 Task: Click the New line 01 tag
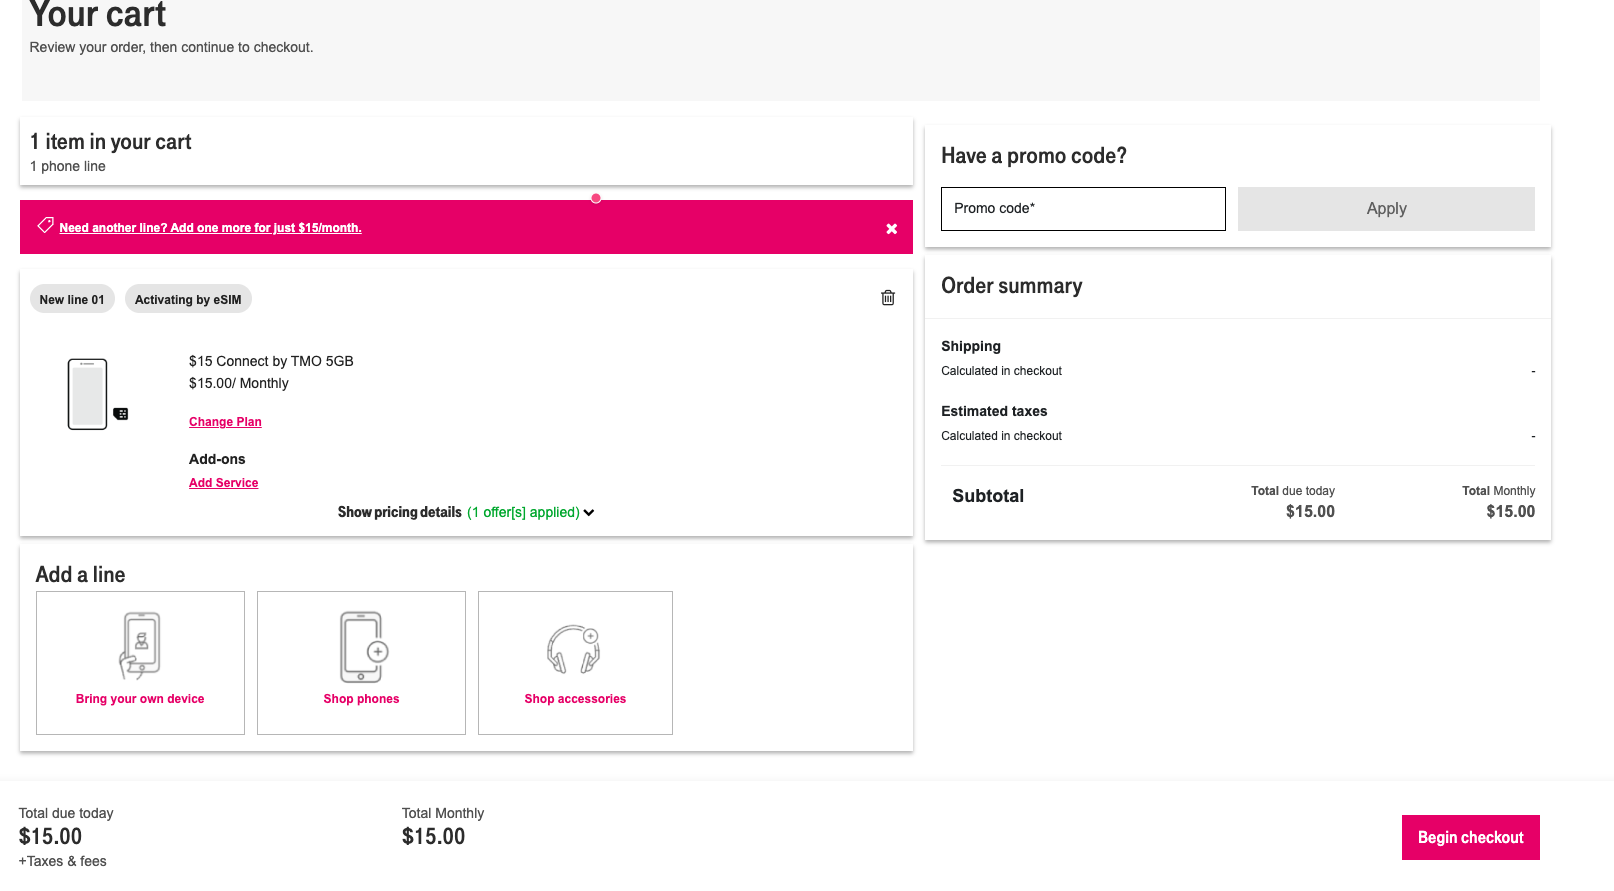pyautogui.click(x=72, y=300)
